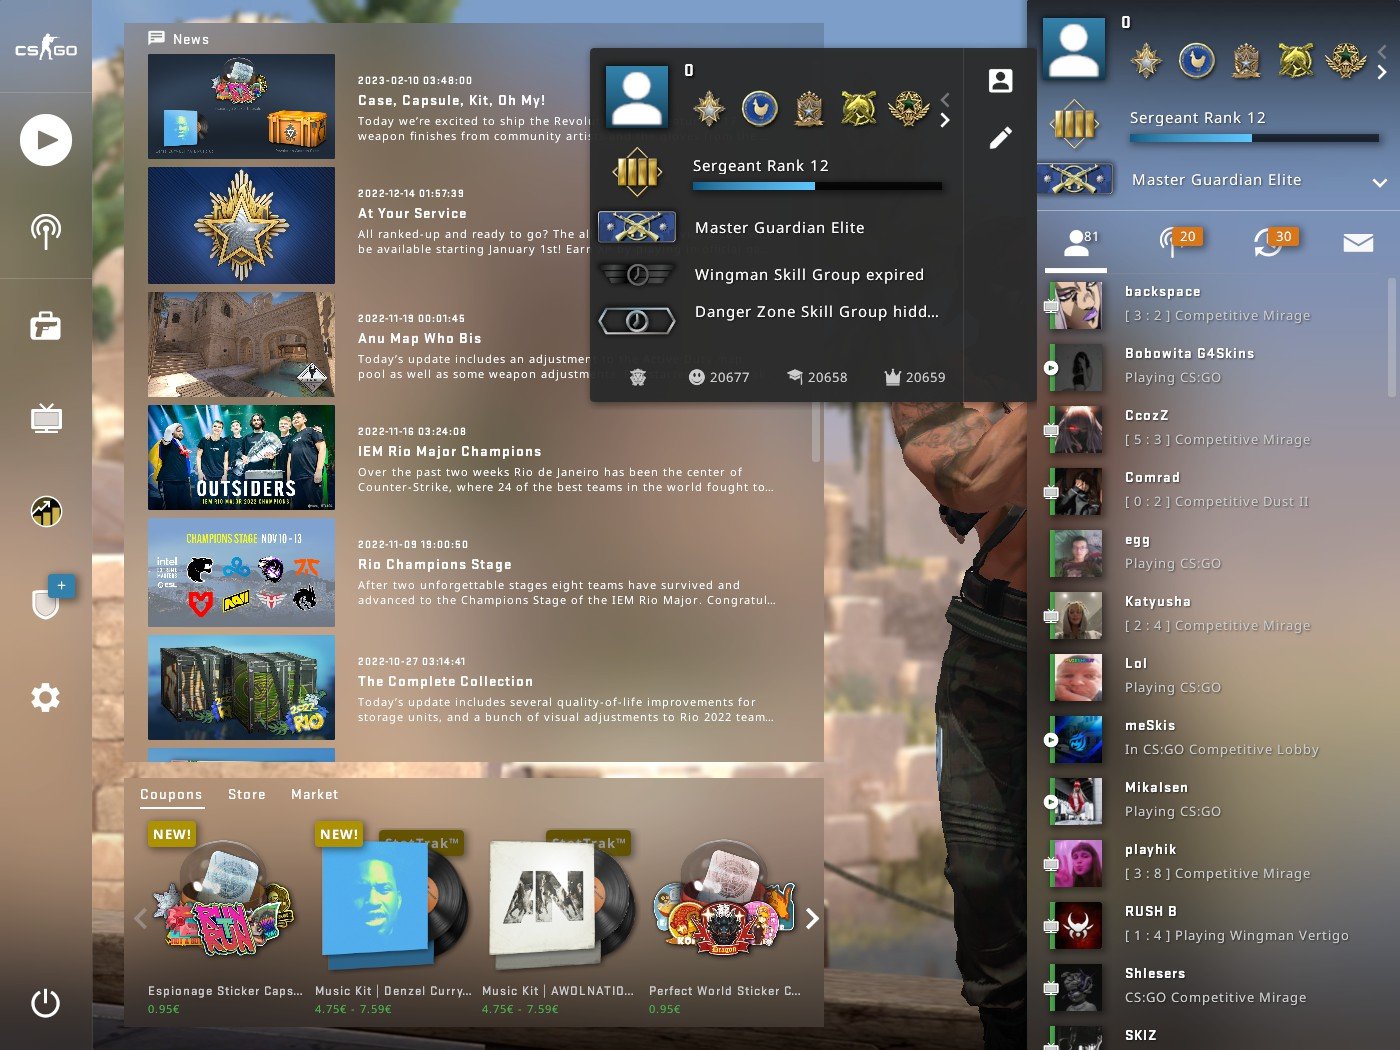Select friend Mikalsen in list
Viewport: 1400px width, 1050px height.
coord(1212,801)
